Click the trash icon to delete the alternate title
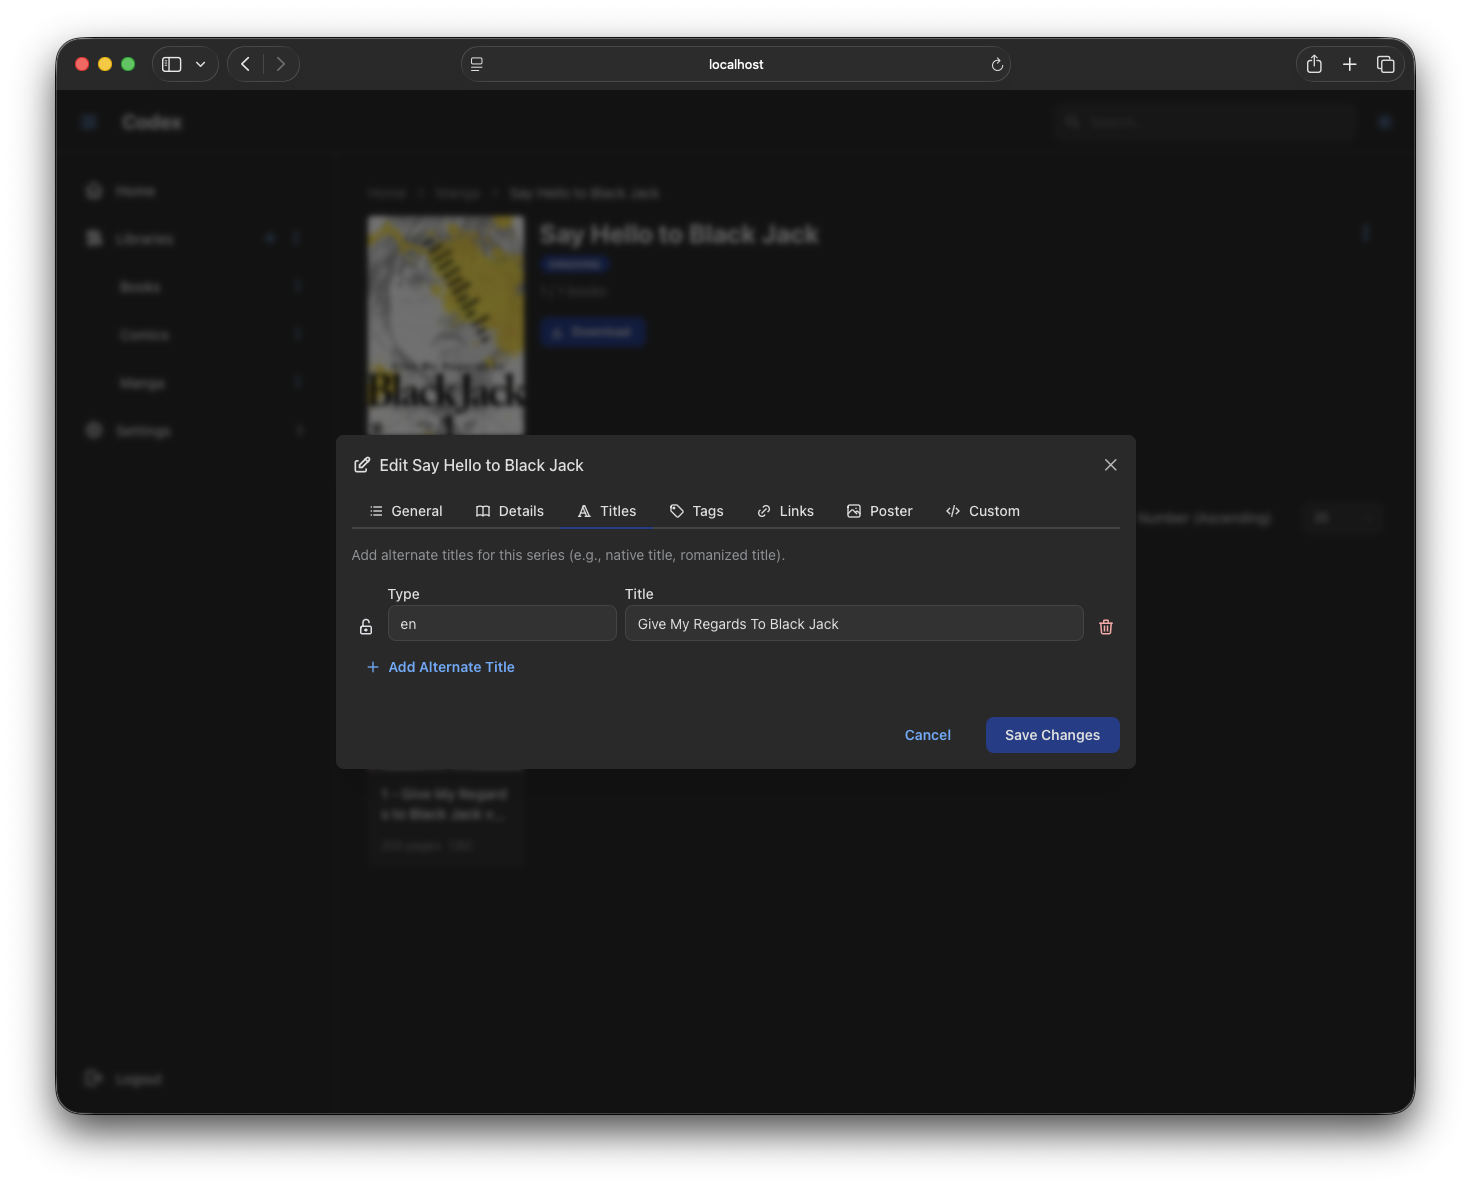This screenshot has width=1471, height=1188. pos(1106,626)
